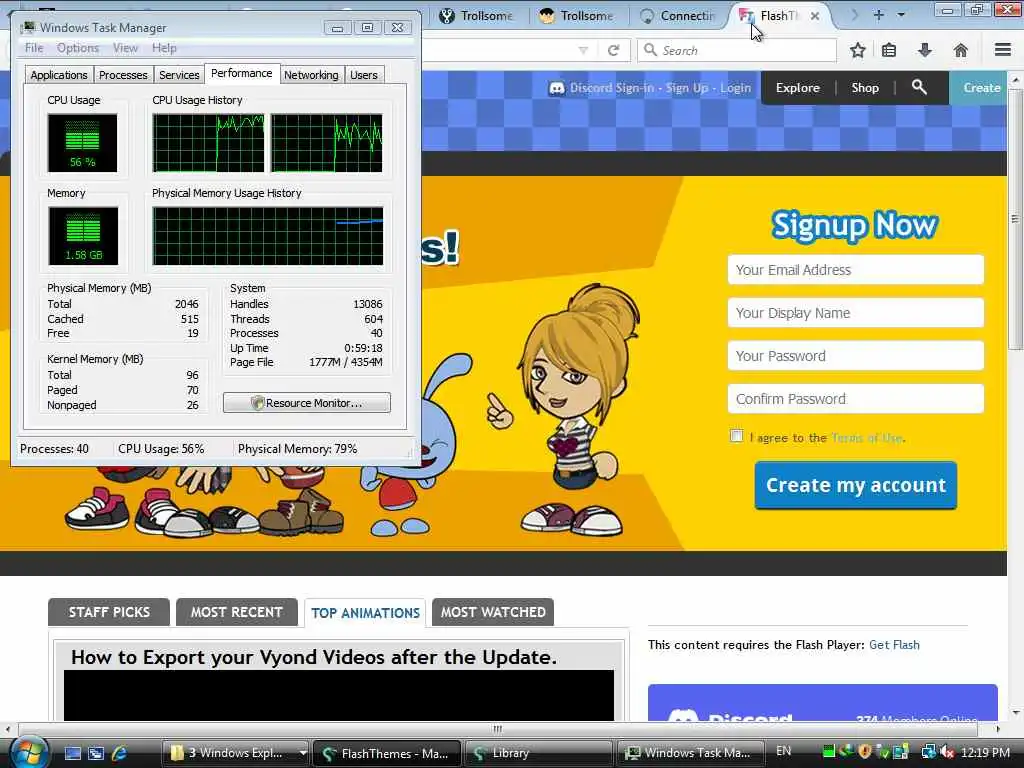The width and height of the screenshot is (1024, 768).
Task: Switch to FlashThemes taskbar button
Action: pyautogui.click(x=387, y=753)
